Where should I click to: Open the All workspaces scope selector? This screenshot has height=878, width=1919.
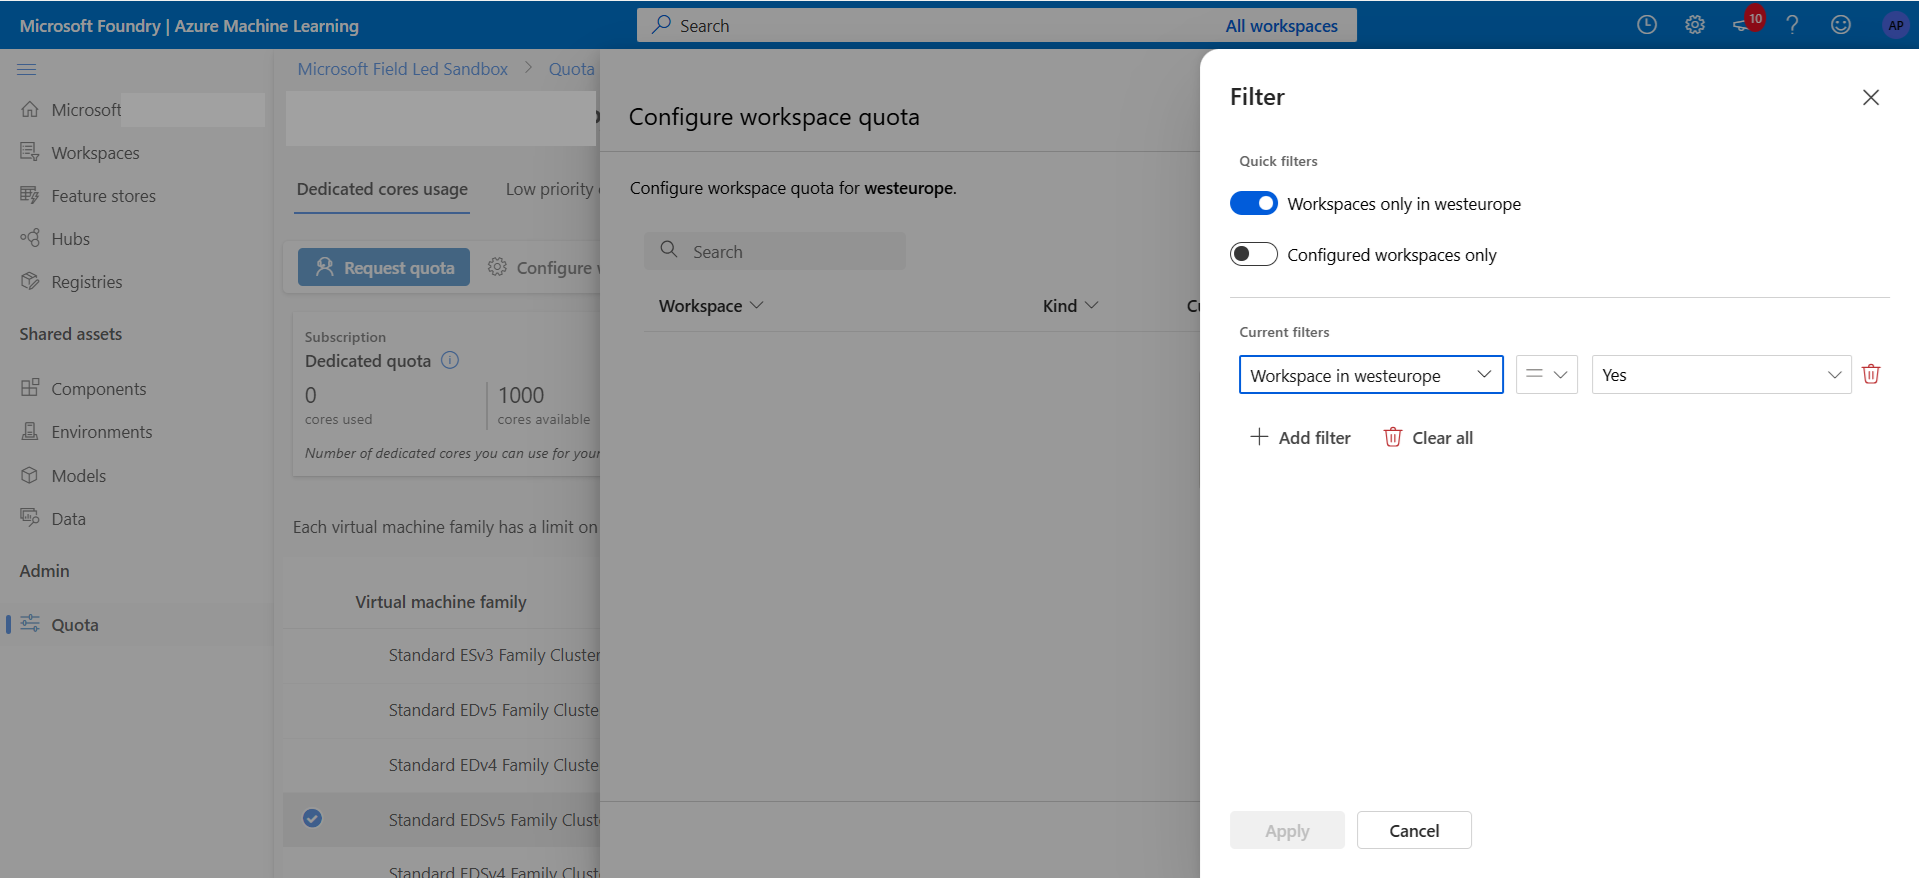[x=1281, y=26]
